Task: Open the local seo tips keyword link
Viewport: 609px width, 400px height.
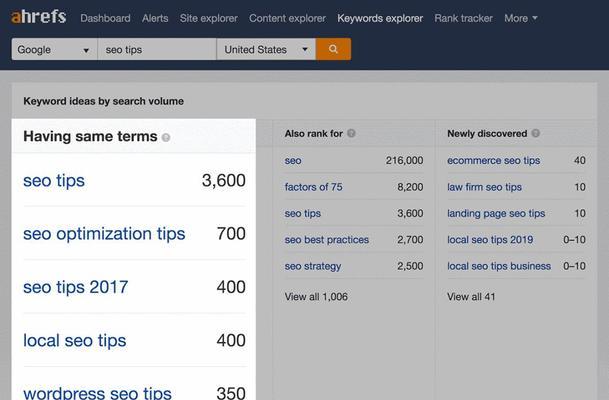Action: coord(75,341)
